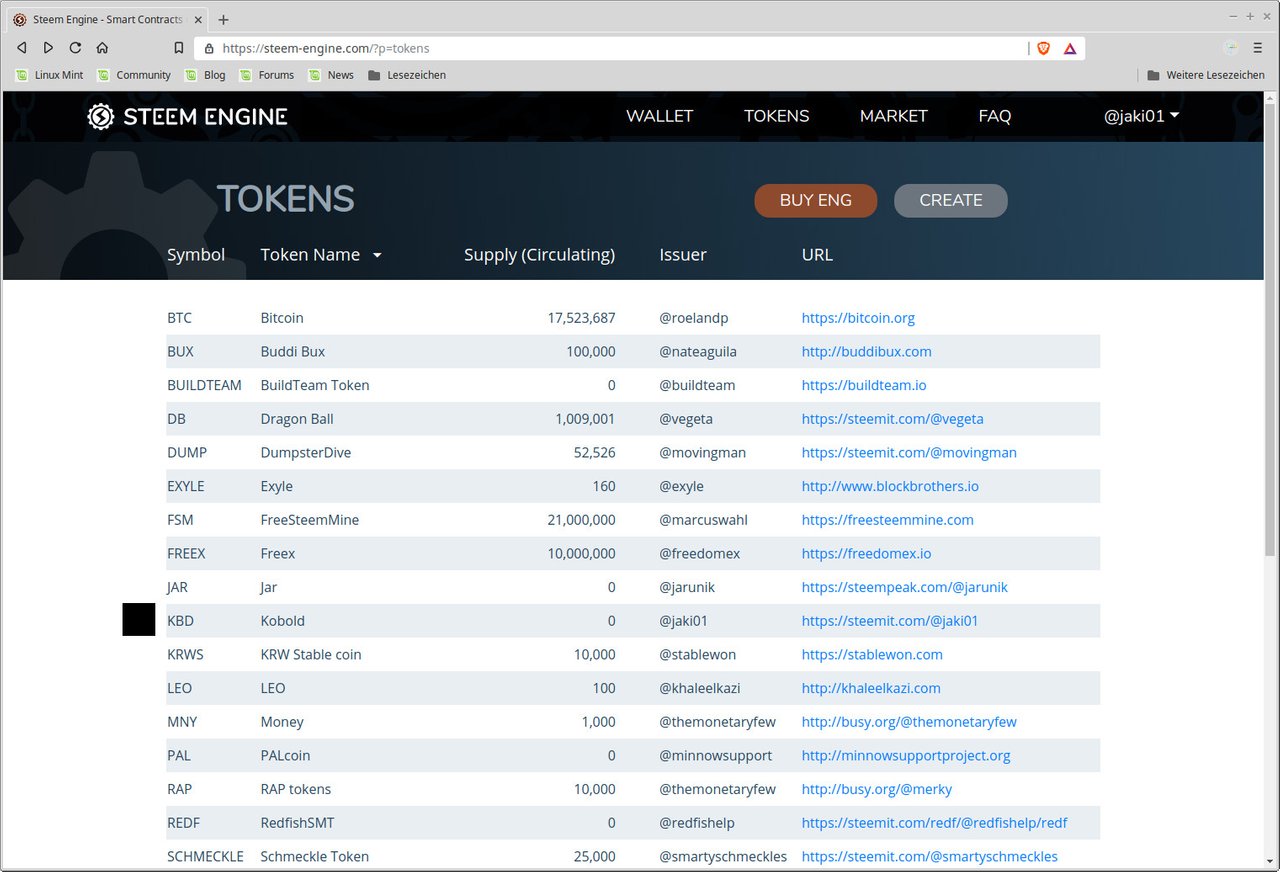Viewport: 1280px width, 872px height.
Task: Open the browser home page icon
Action: point(102,48)
